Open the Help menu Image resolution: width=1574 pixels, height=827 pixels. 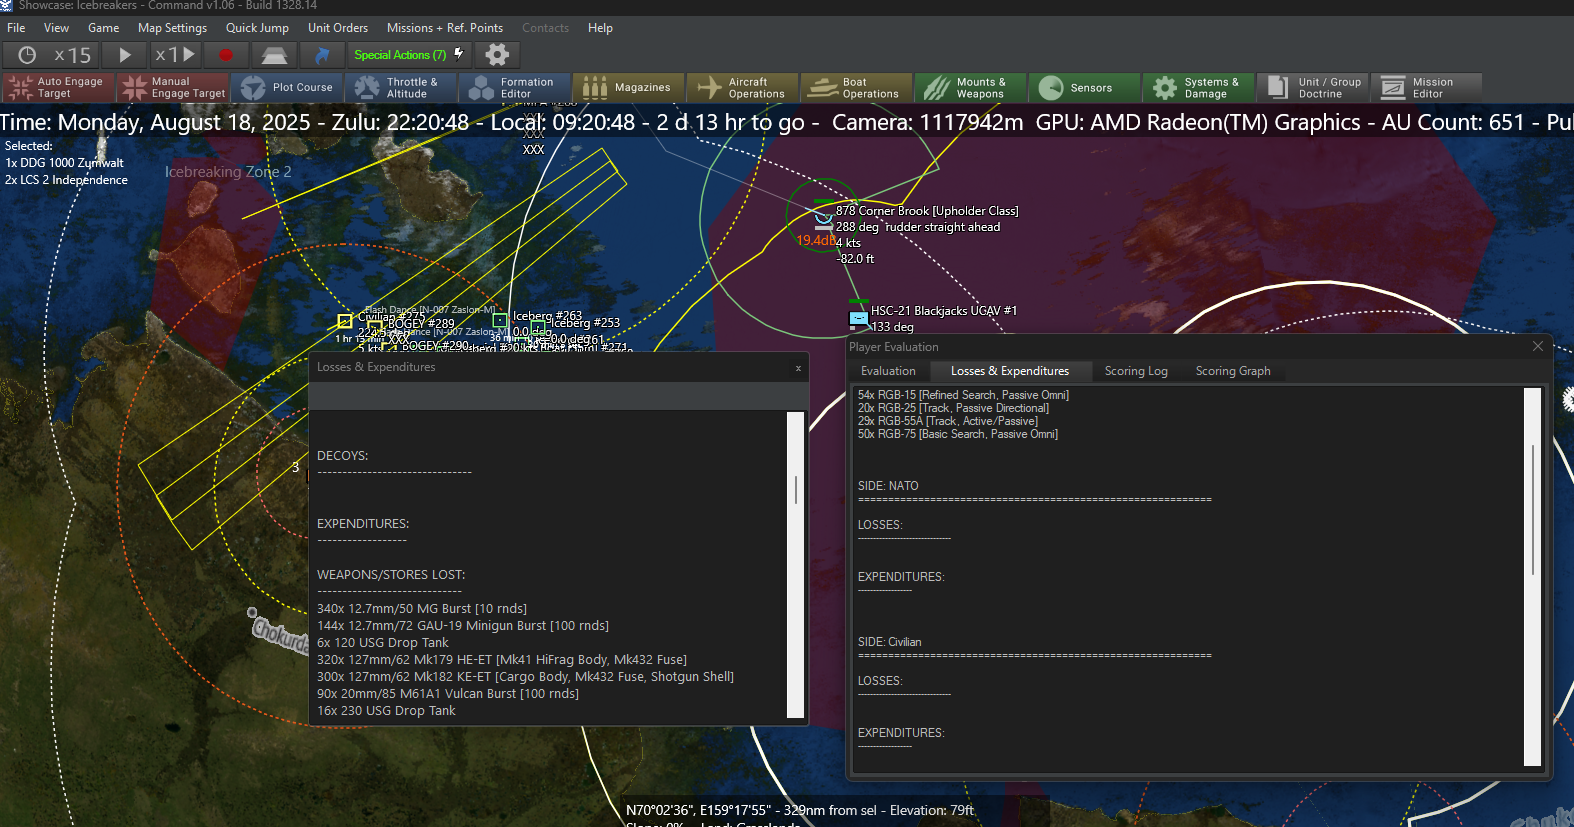[x=600, y=28]
